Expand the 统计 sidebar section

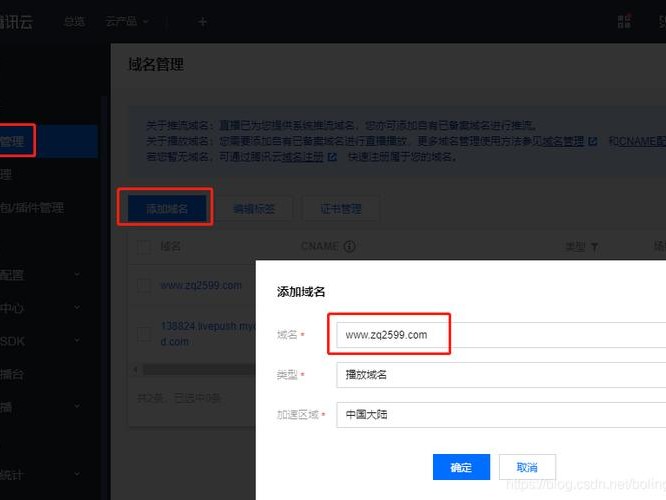point(77,474)
